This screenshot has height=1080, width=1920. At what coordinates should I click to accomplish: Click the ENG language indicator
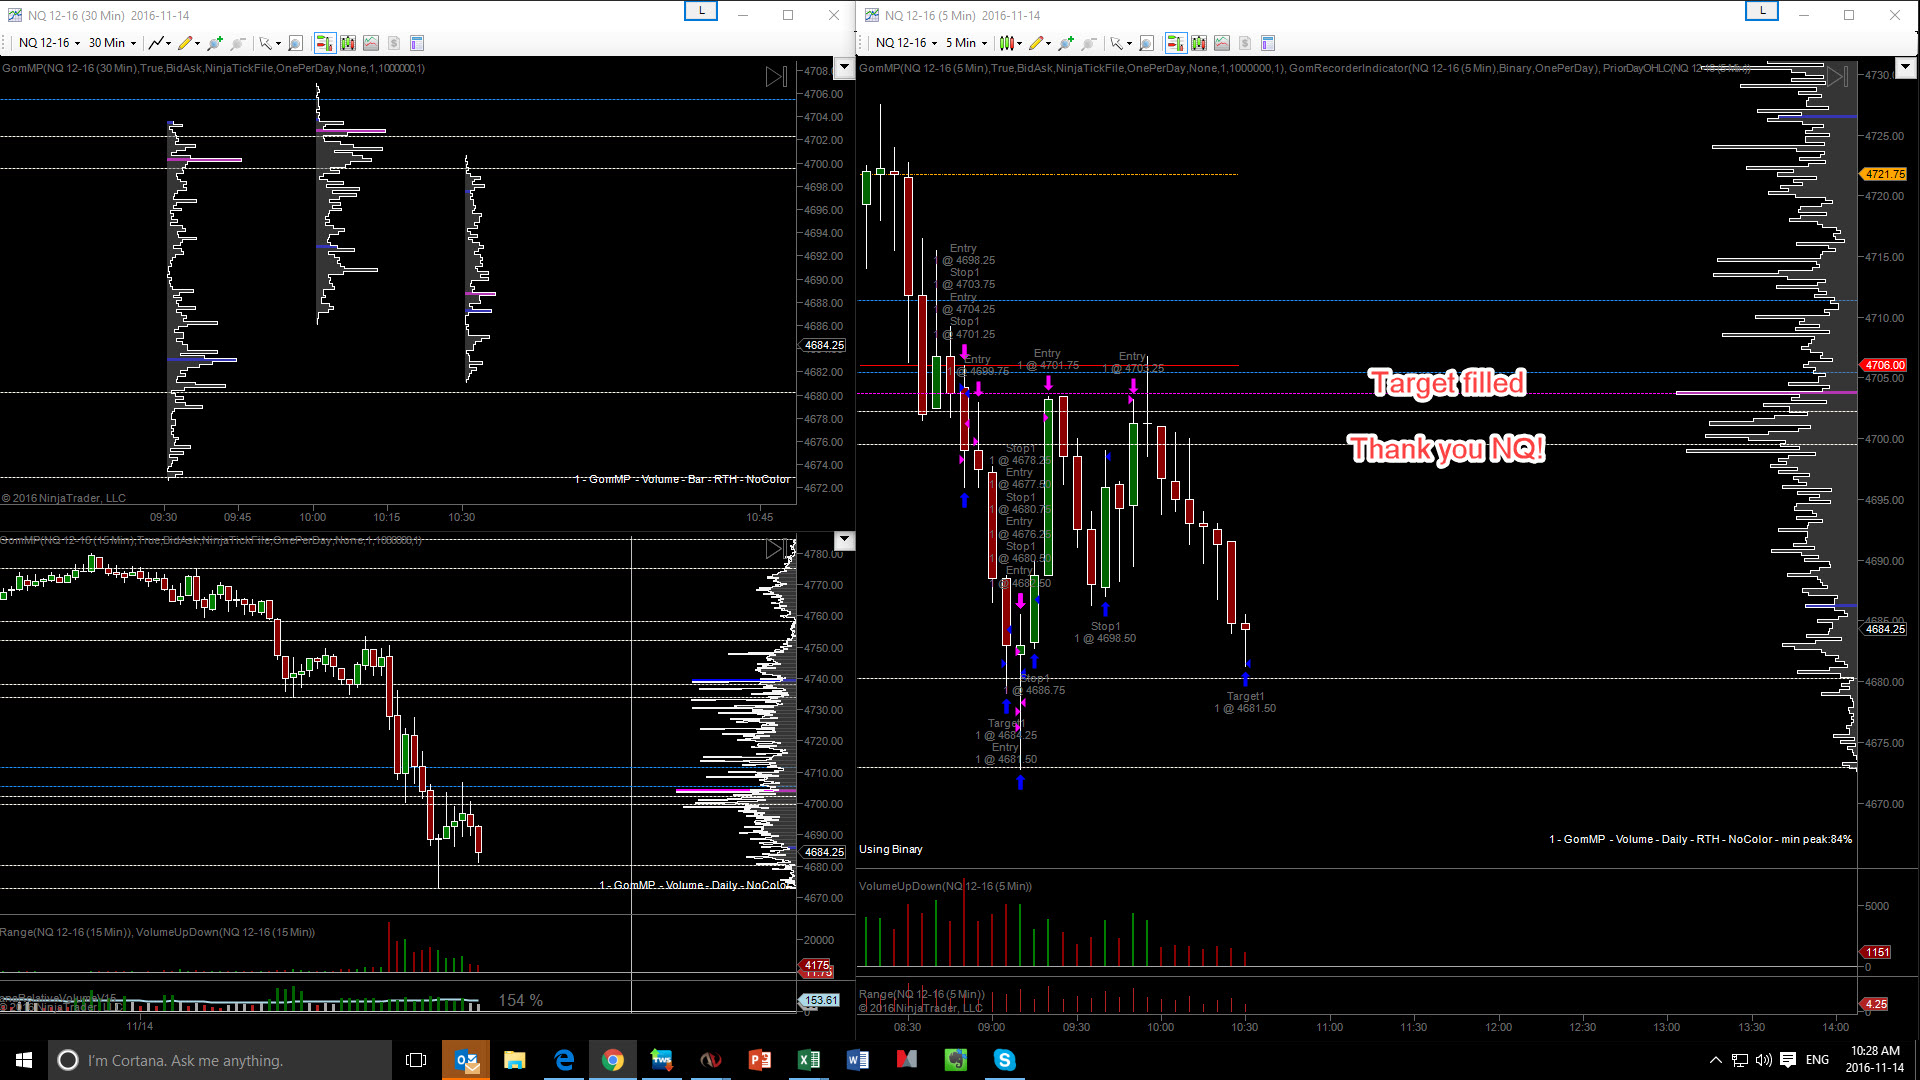[x=1818, y=1060]
